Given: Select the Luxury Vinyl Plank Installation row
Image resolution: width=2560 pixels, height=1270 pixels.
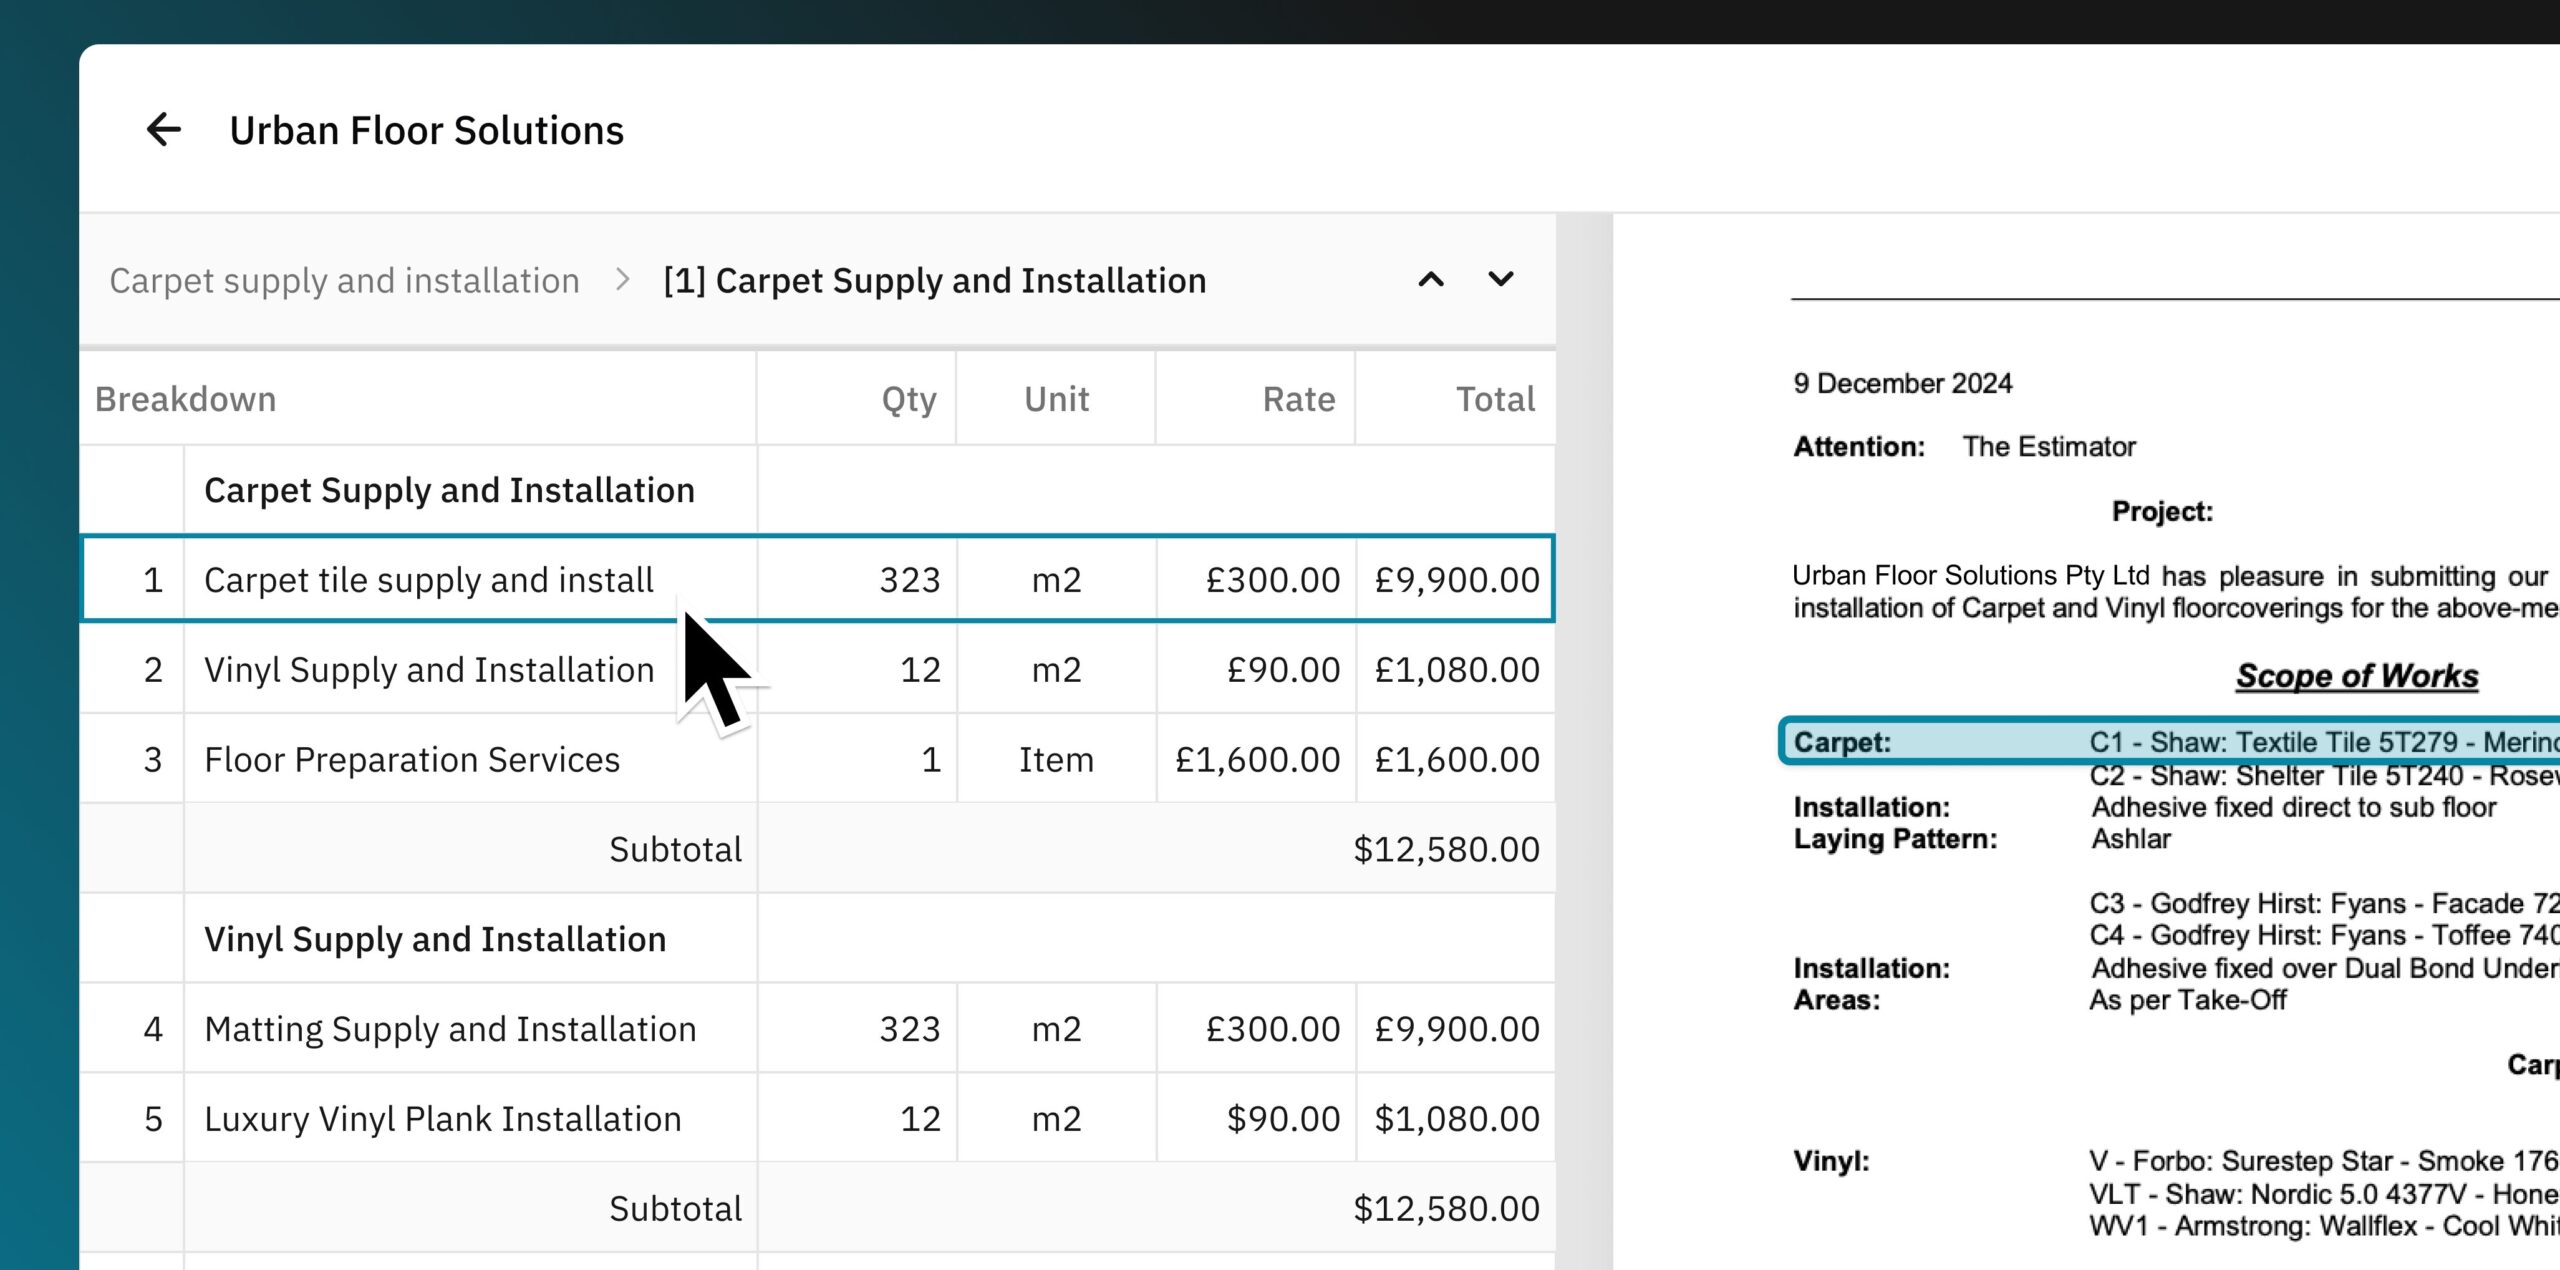Looking at the screenshot, I should click(x=443, y=1118).
